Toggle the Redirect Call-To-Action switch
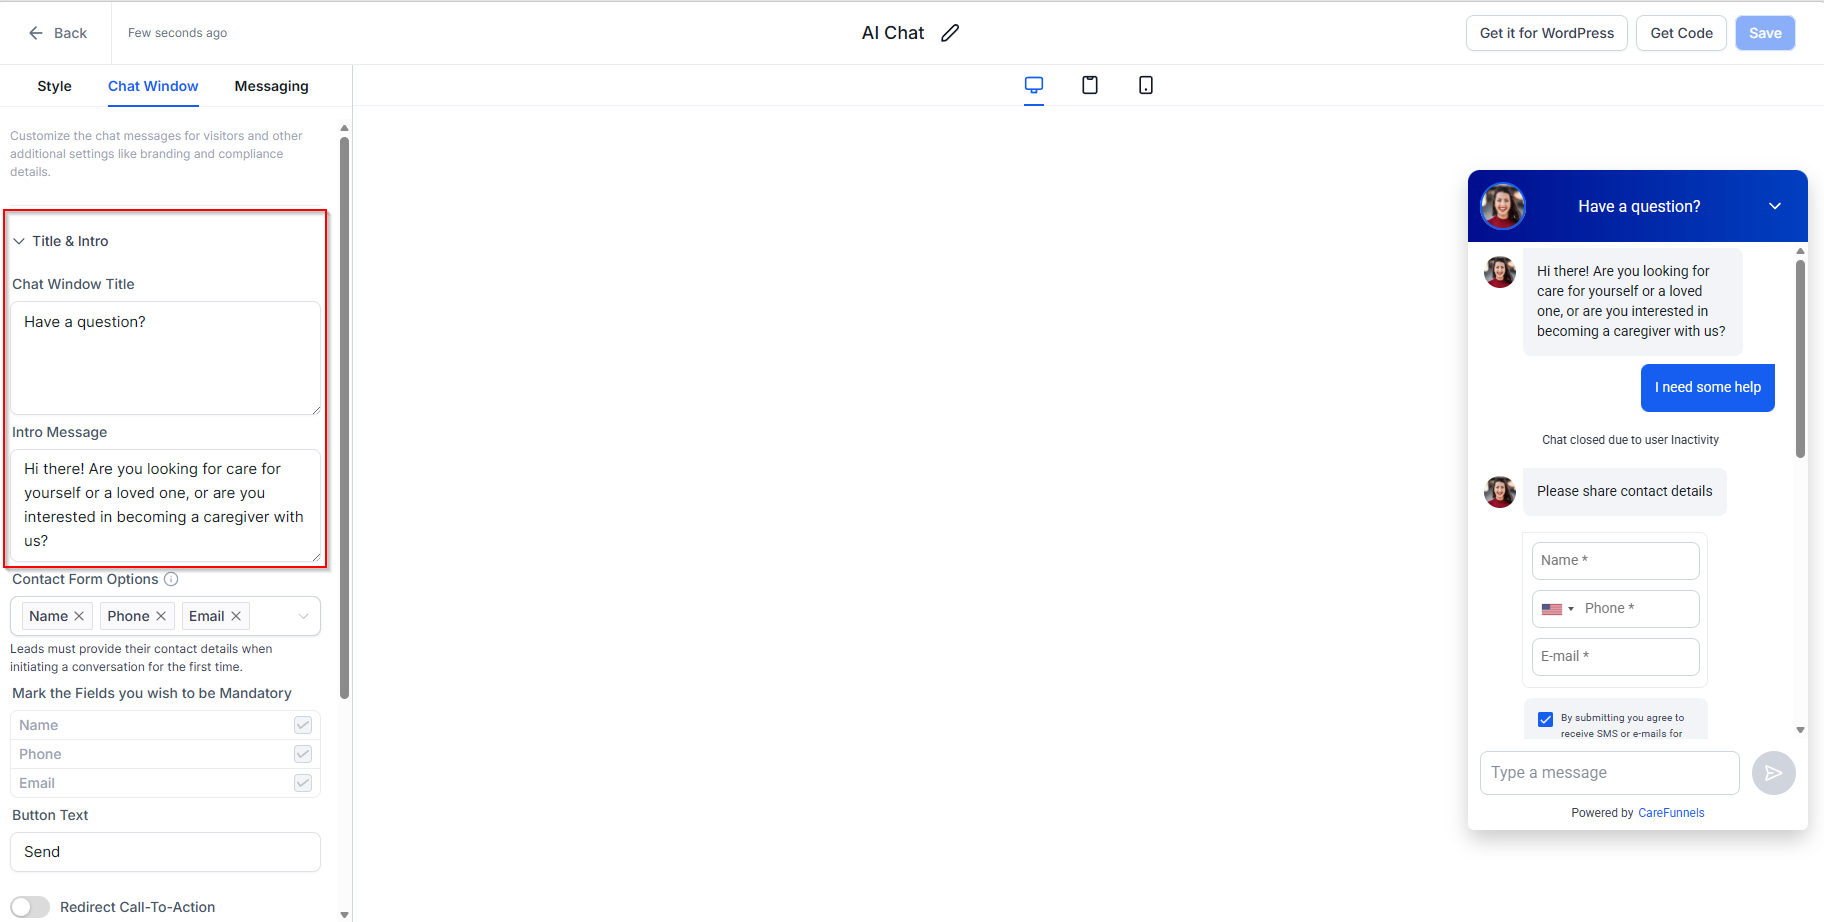 click(30, 907)
